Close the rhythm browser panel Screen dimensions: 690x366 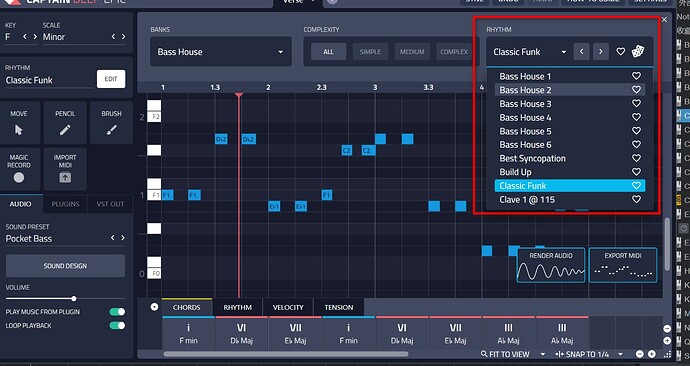(x=664, y=19)
